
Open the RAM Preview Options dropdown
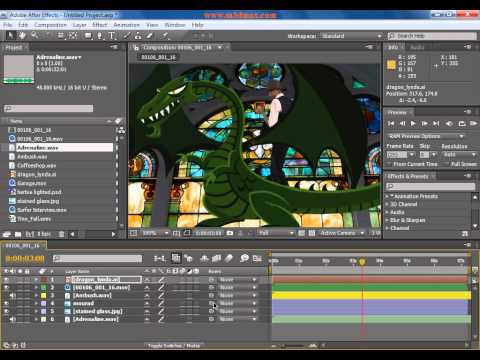[x=426, y=136]
